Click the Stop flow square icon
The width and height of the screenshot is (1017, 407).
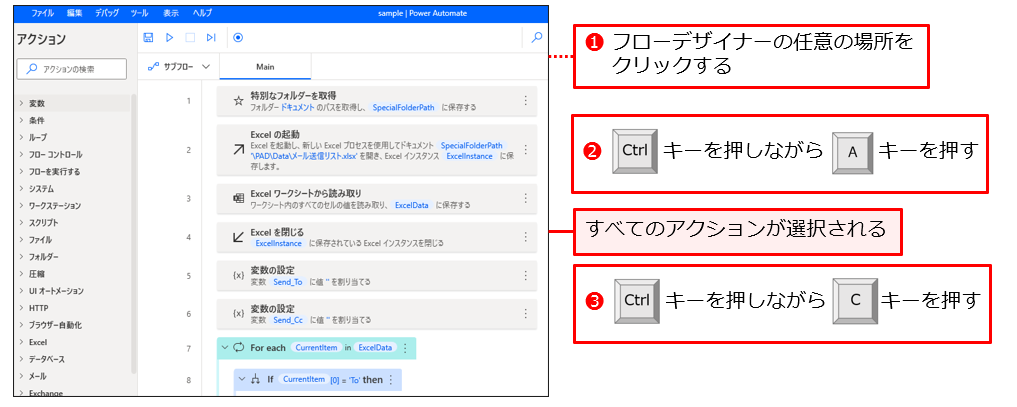coord(190,38)
